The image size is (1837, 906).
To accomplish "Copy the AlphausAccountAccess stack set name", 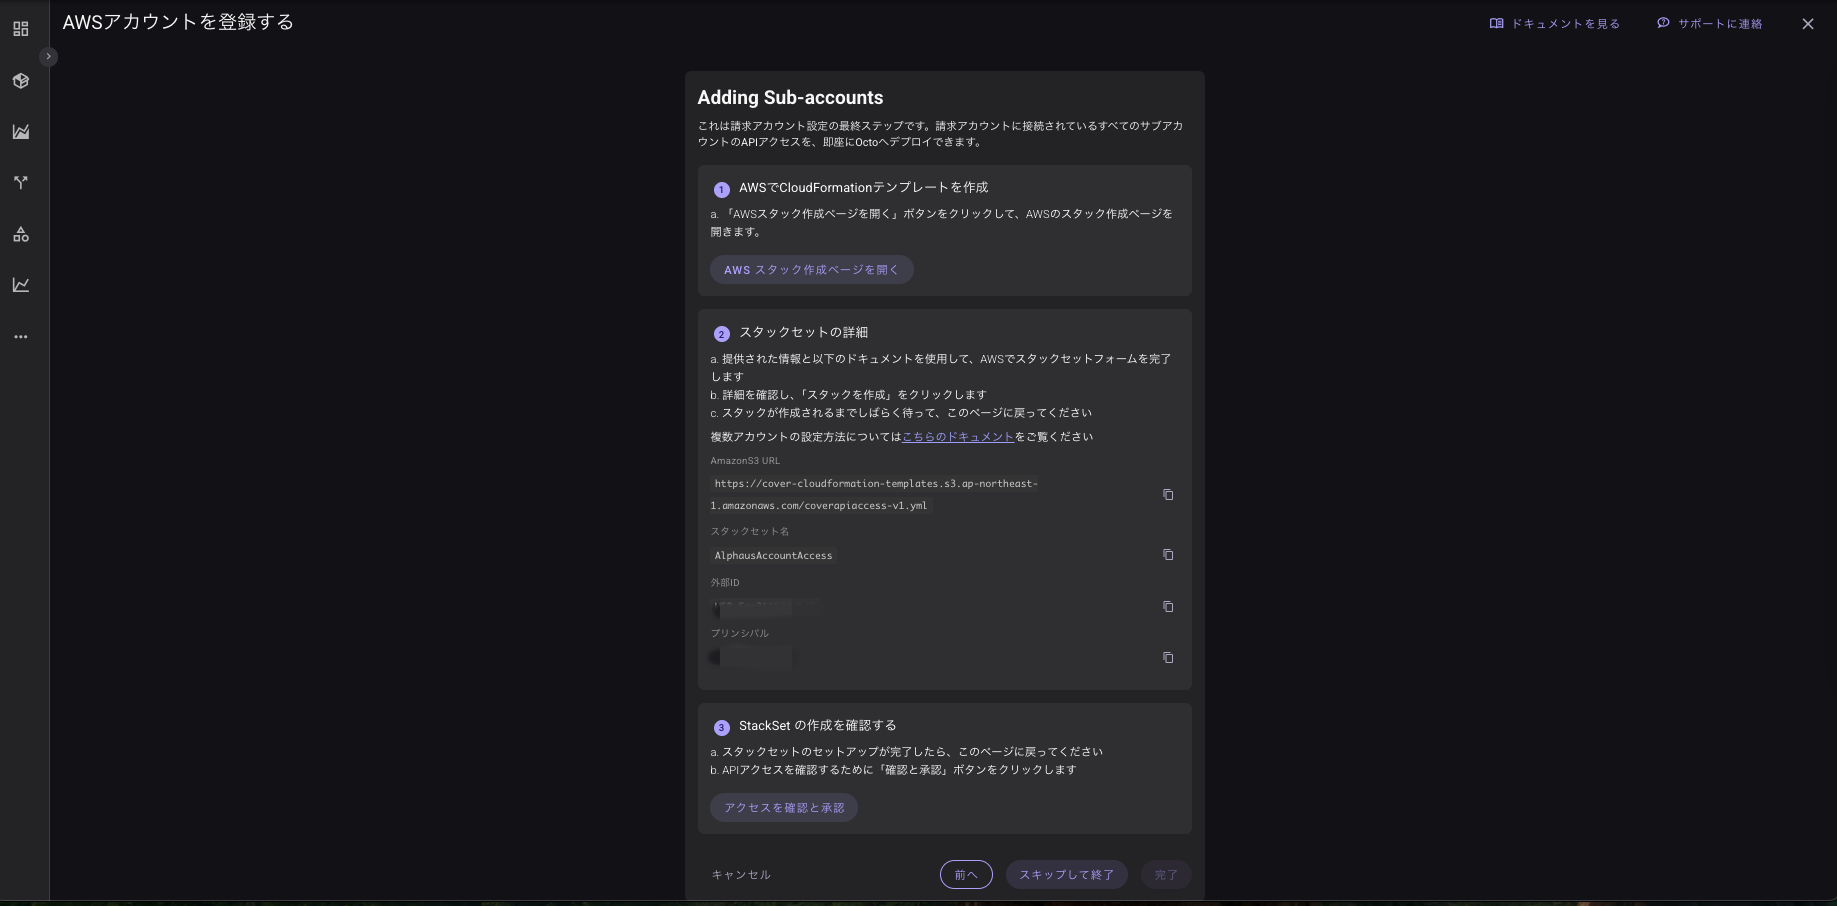I will tap(1167, 554).
